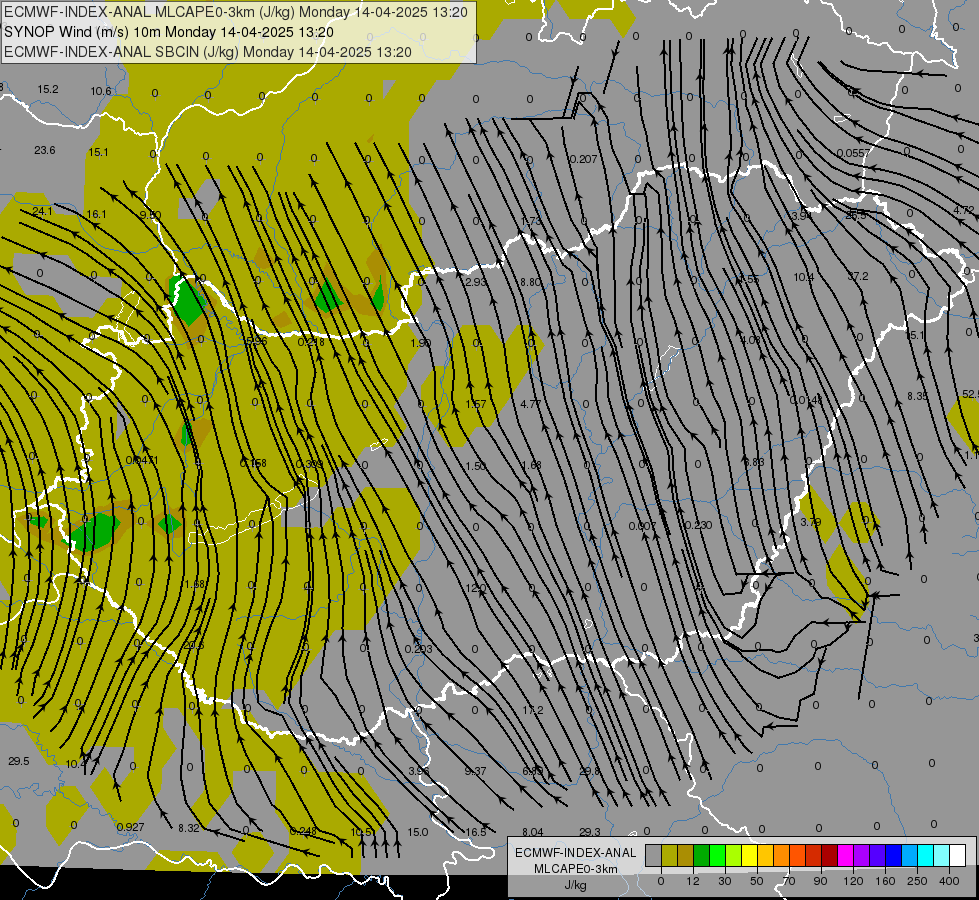Click the map value 8.80

[x=530, y=282]
